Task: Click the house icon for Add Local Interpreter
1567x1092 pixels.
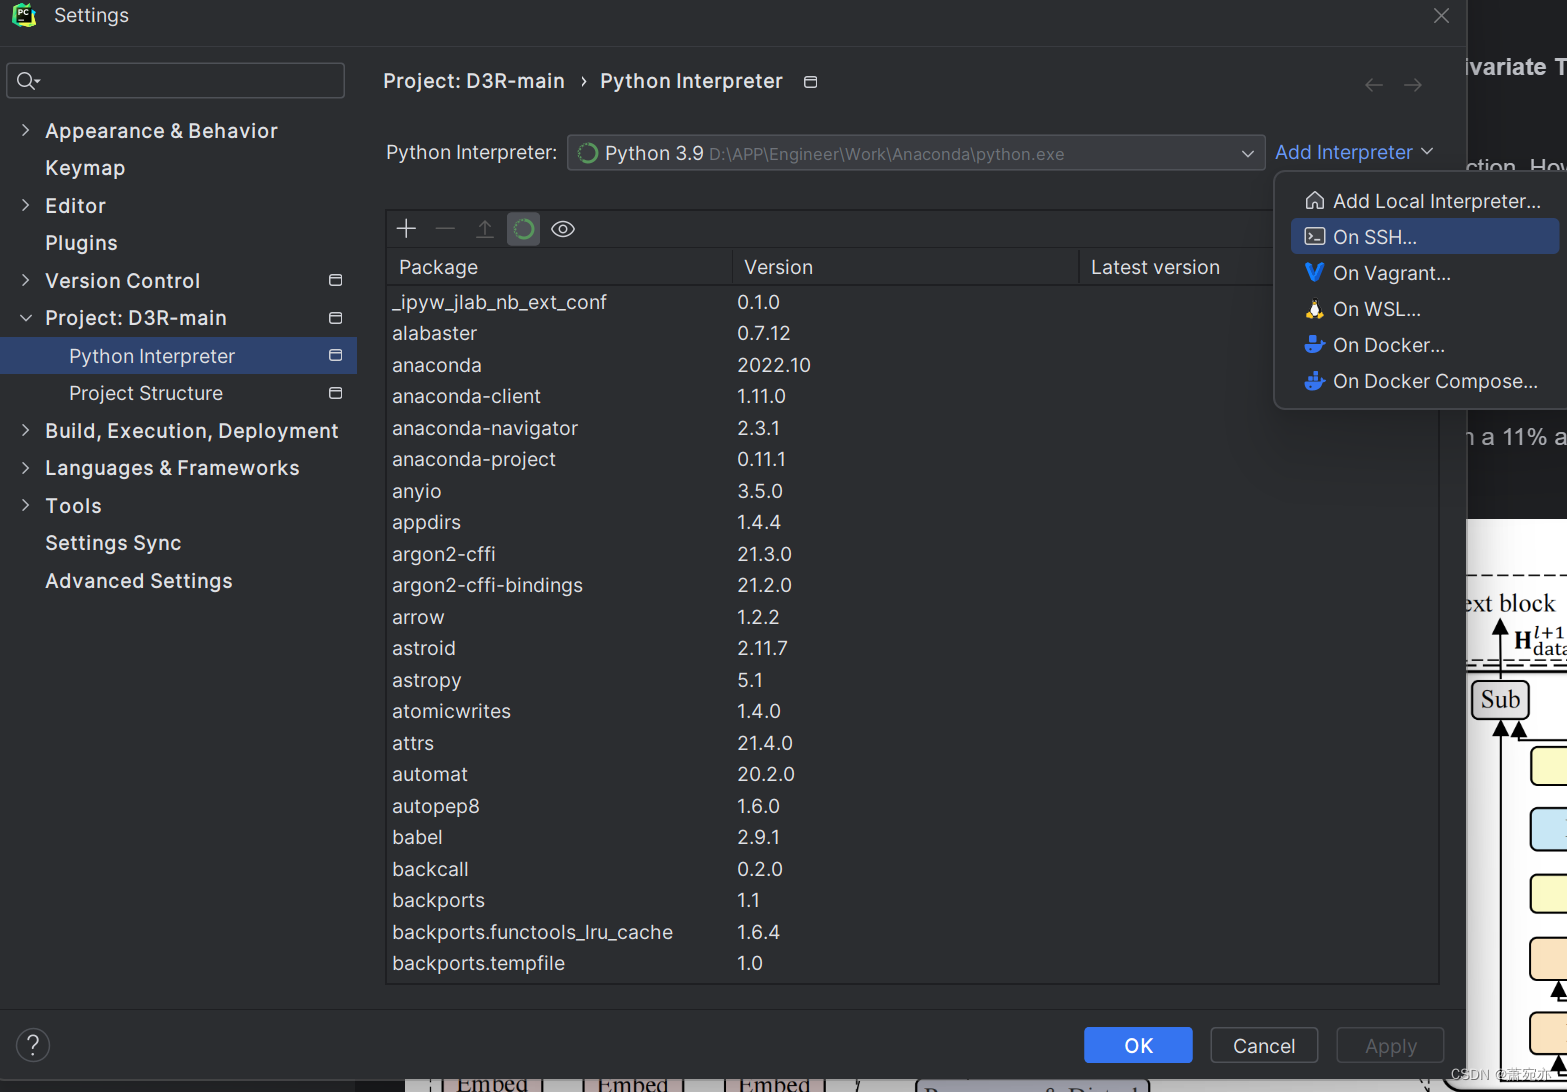Action: (1315, 201)
